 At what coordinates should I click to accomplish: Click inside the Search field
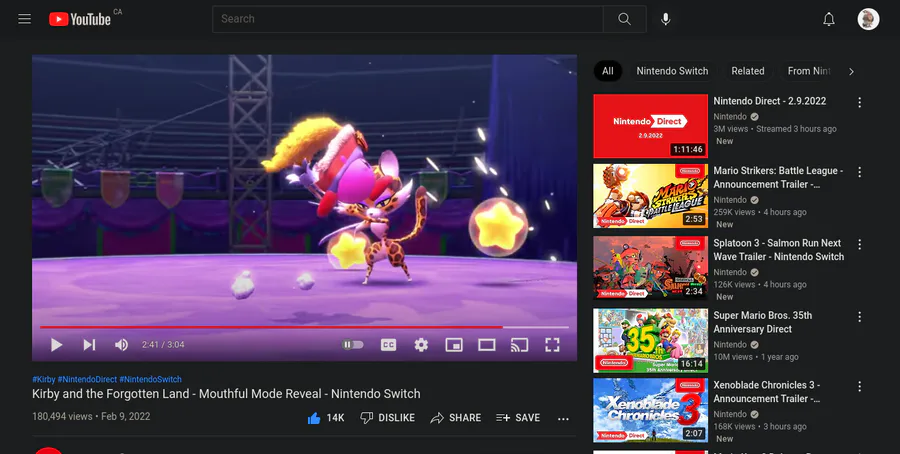(x=408, y=19)
